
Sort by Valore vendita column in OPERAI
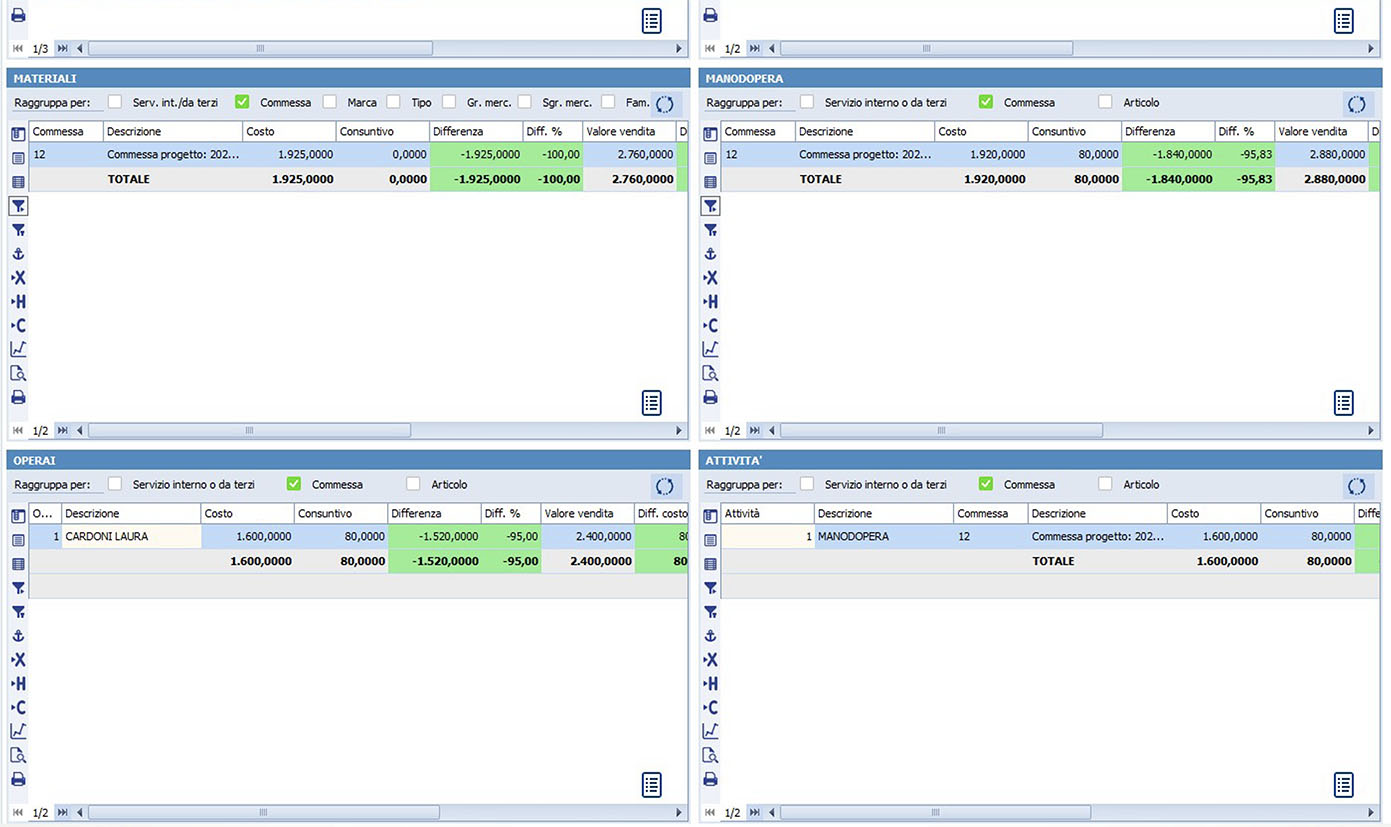point(587,514)
